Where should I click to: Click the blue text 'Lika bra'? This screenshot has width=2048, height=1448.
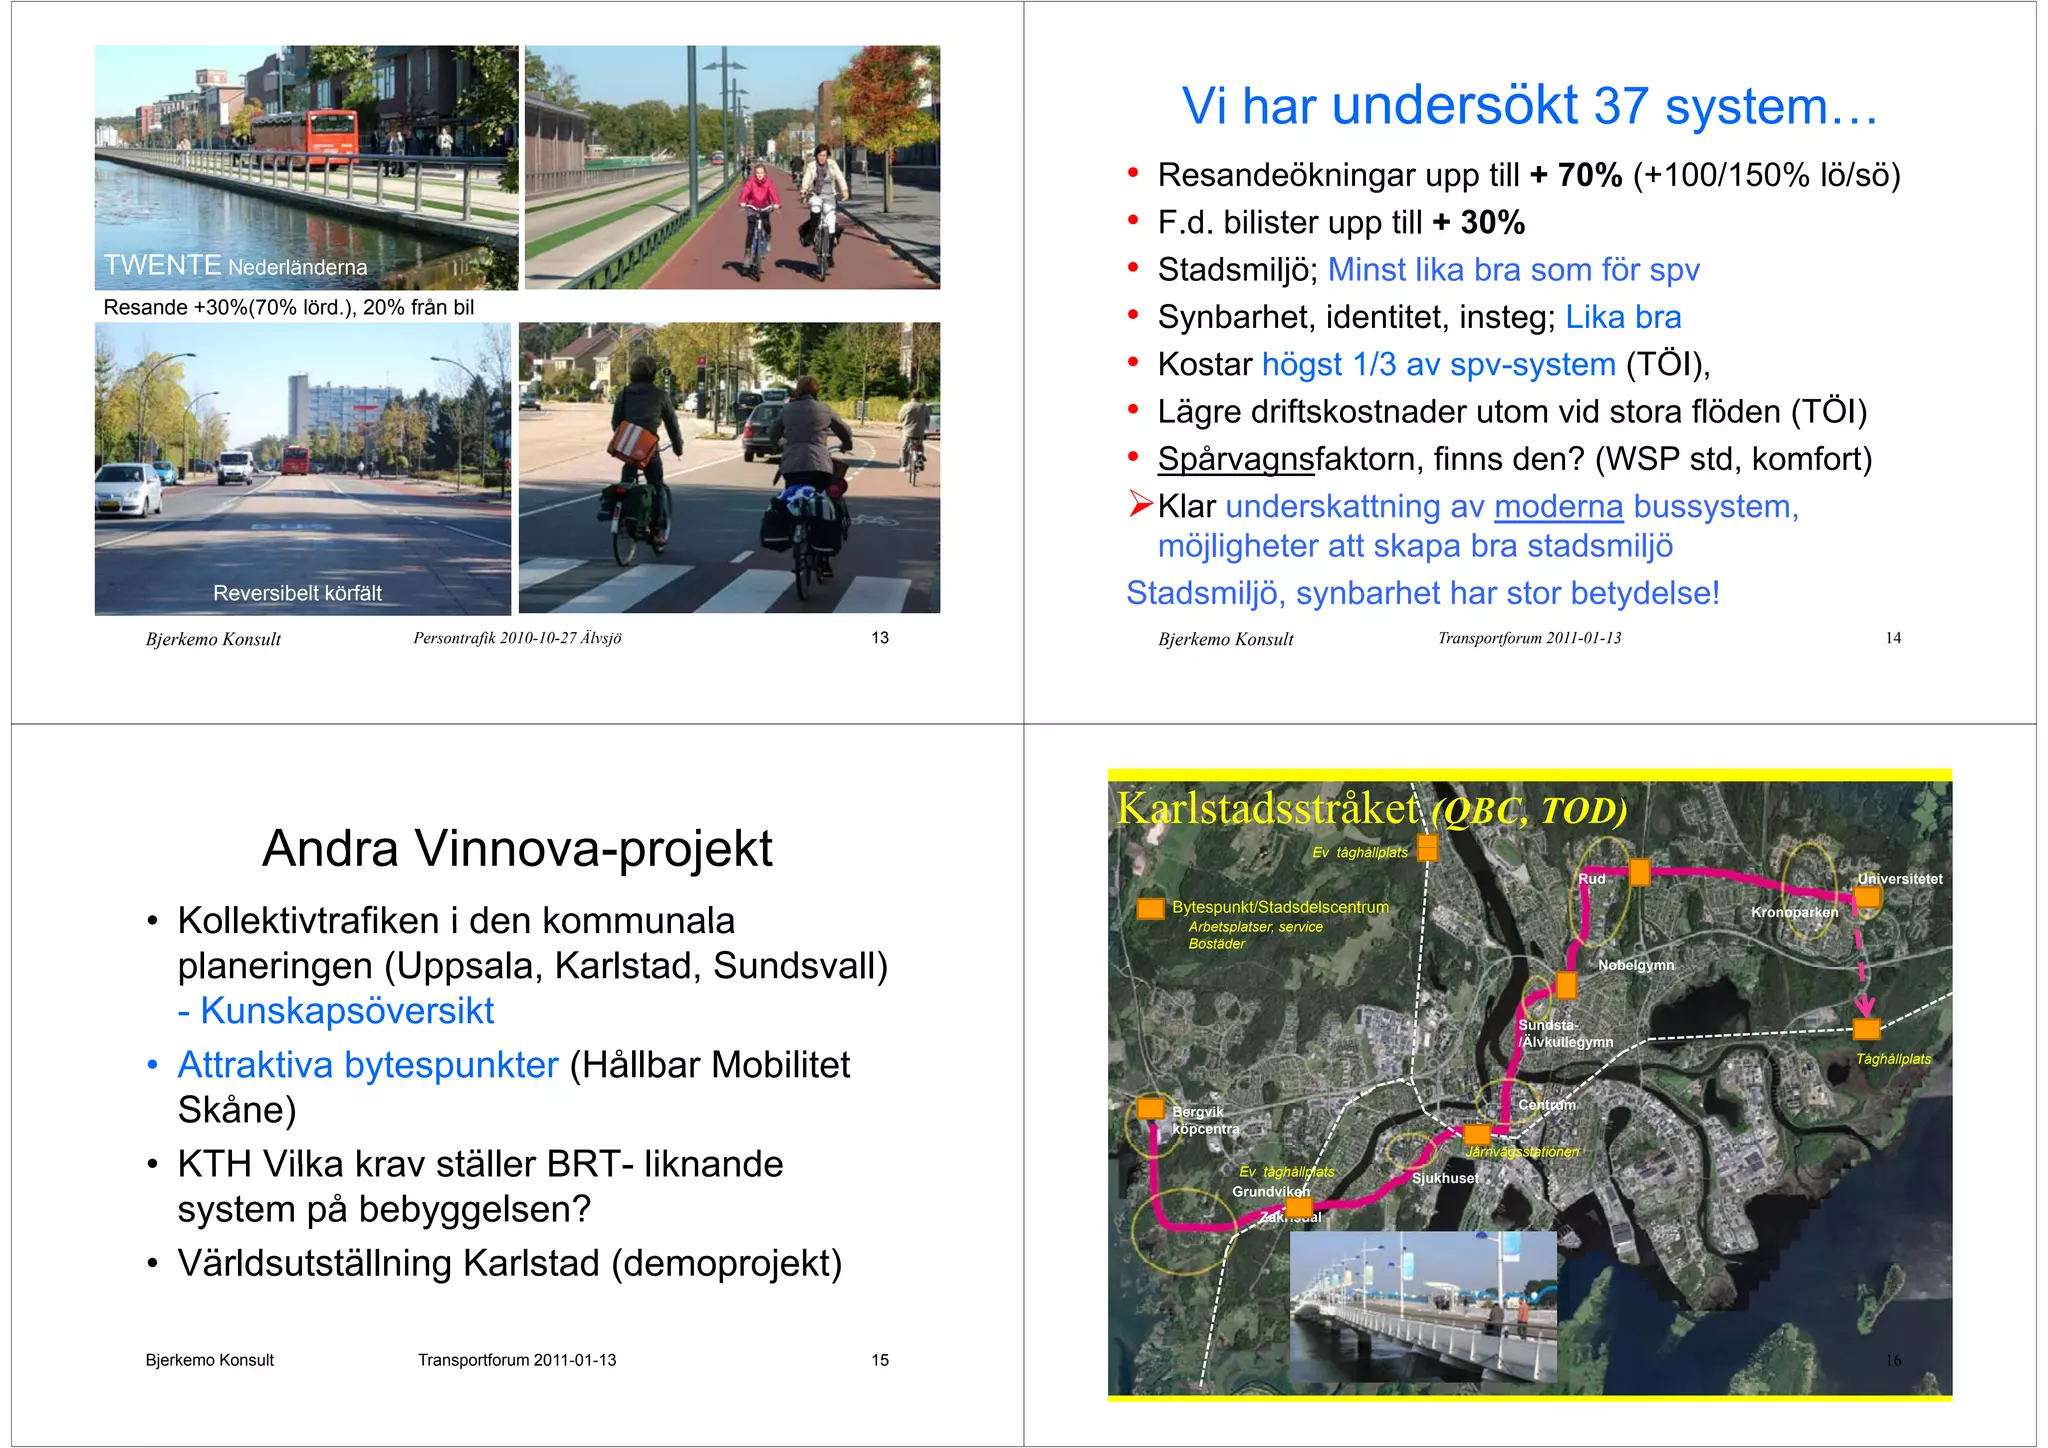[1623, 317]
